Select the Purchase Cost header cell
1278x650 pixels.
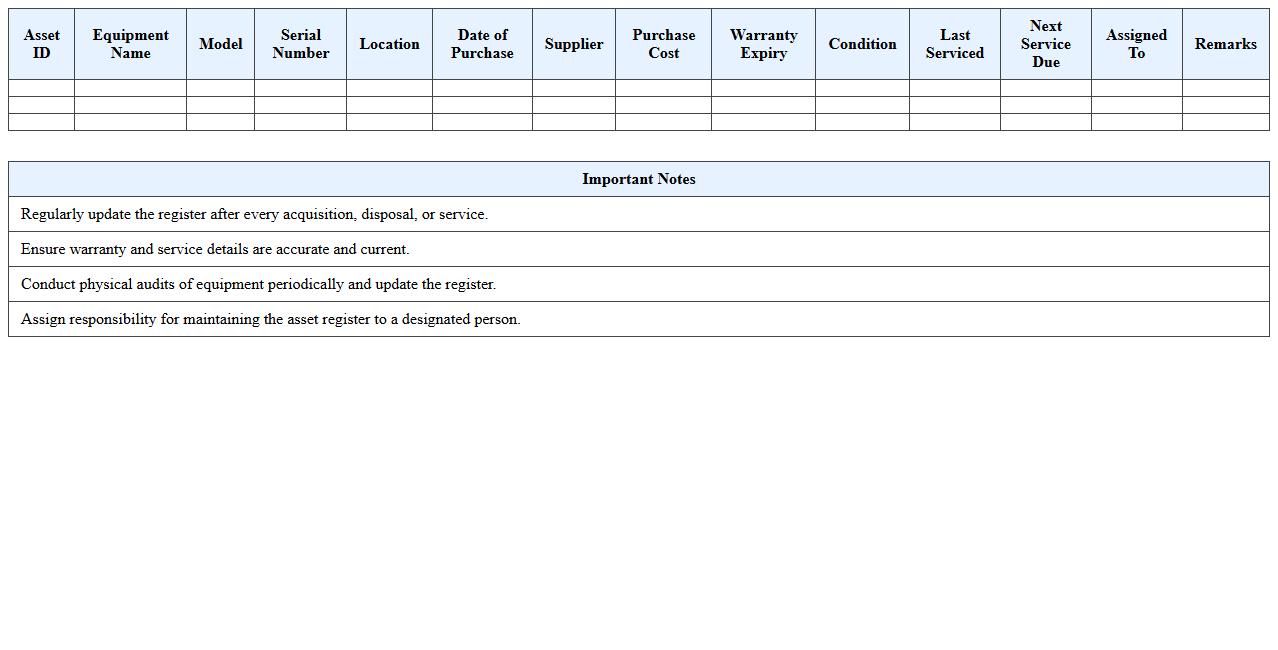(x=663, y=44)
